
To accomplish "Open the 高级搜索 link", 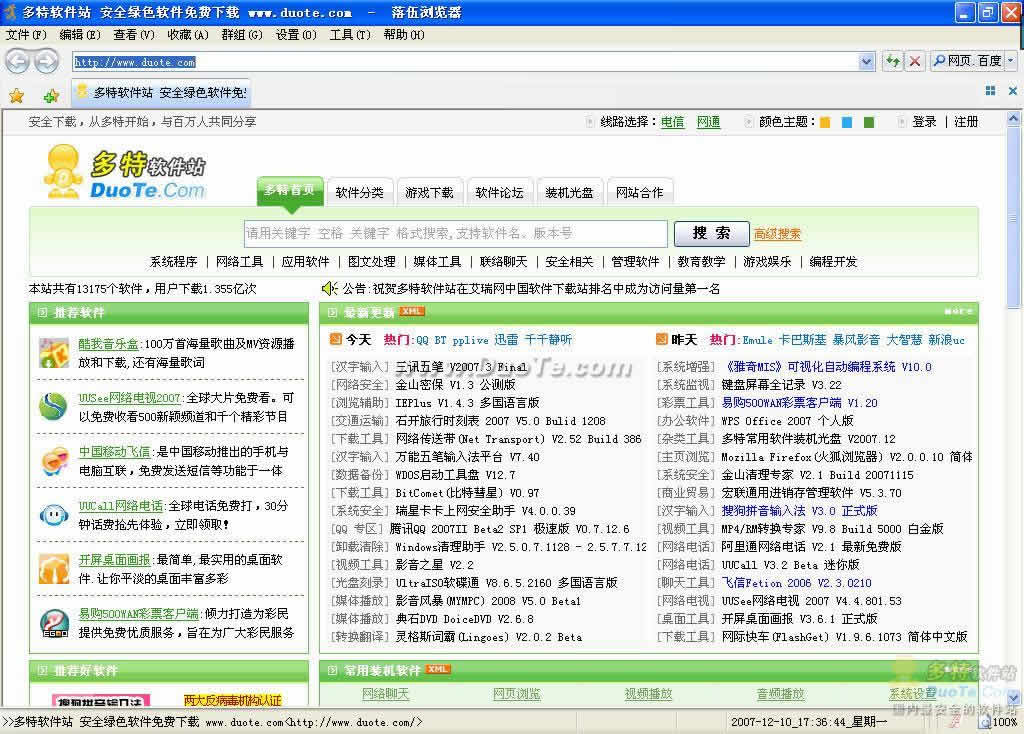I will tap(777, 234).
